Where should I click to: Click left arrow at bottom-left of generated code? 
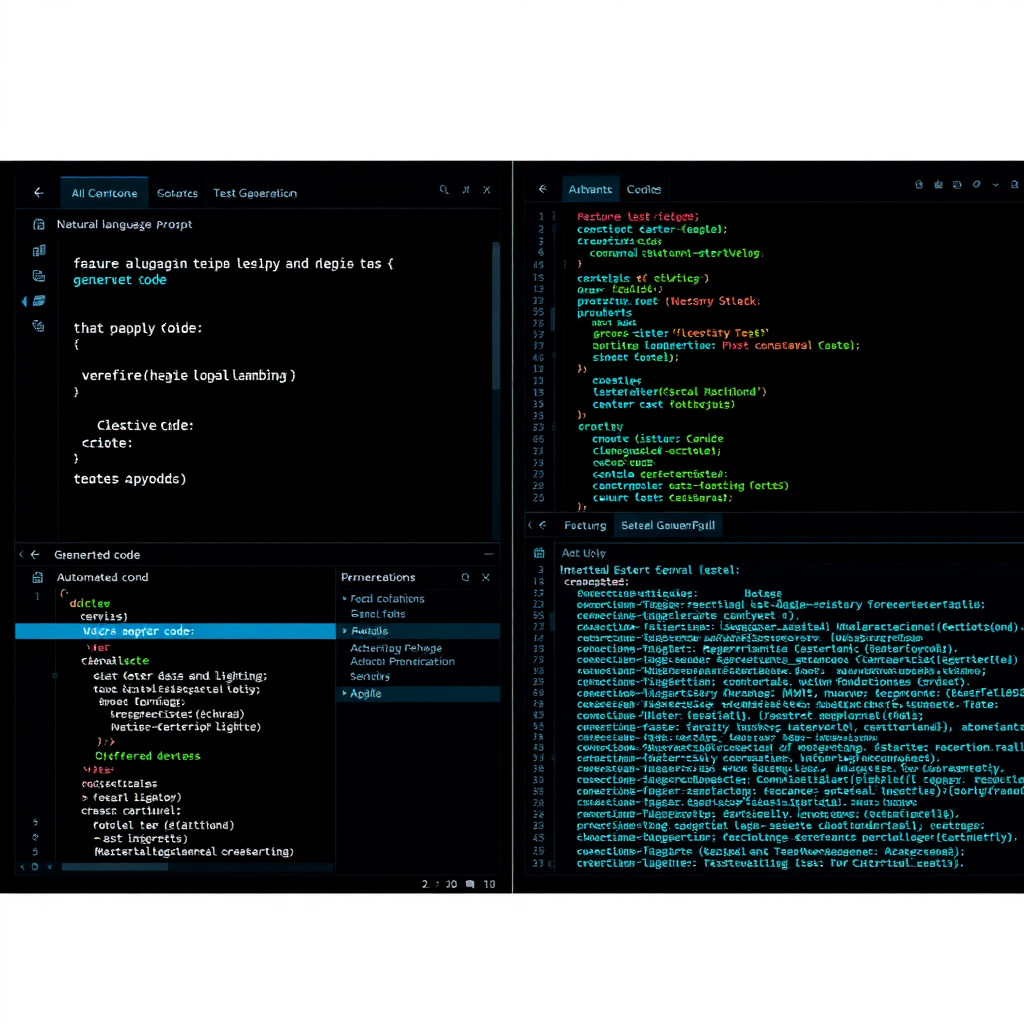(22, 867)
